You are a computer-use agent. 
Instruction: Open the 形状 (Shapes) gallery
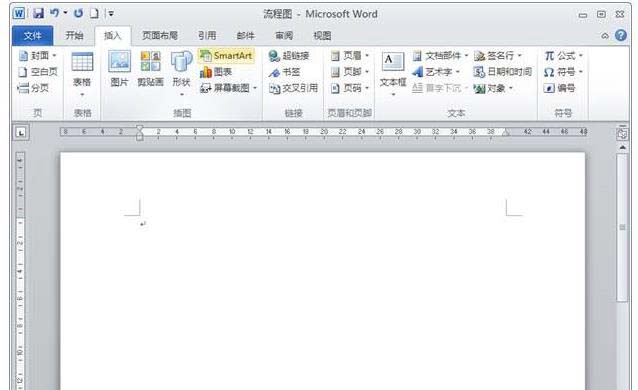(x=181, y=74)
